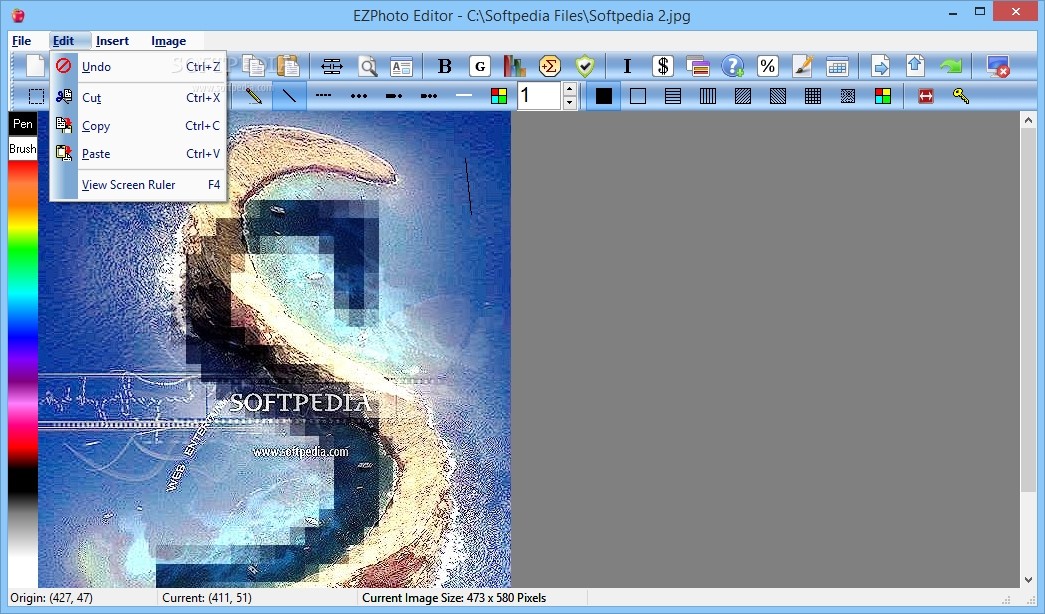Click the monitor with red X icon
The width and height of the screenshot is (1045, 614).
pyautogui.click(x=998, y=66)
